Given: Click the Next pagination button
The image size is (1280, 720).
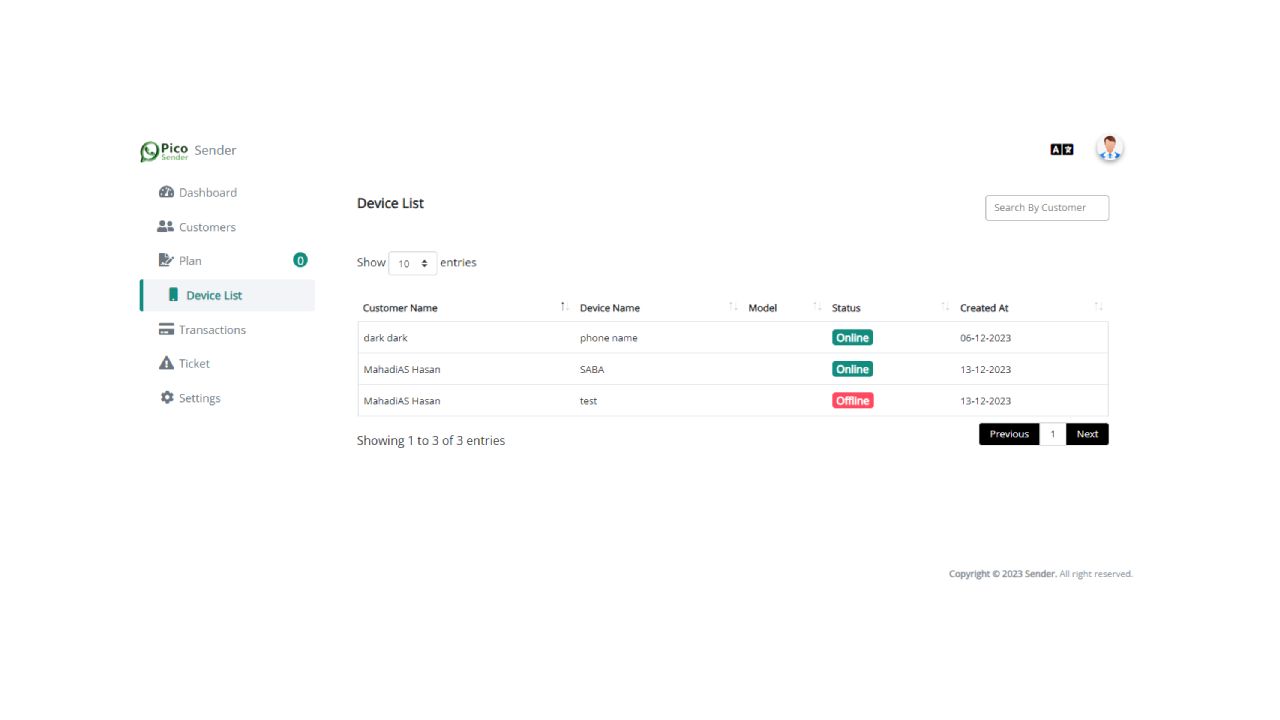Looking at the screenshot, I should [x=1087, y=434].
